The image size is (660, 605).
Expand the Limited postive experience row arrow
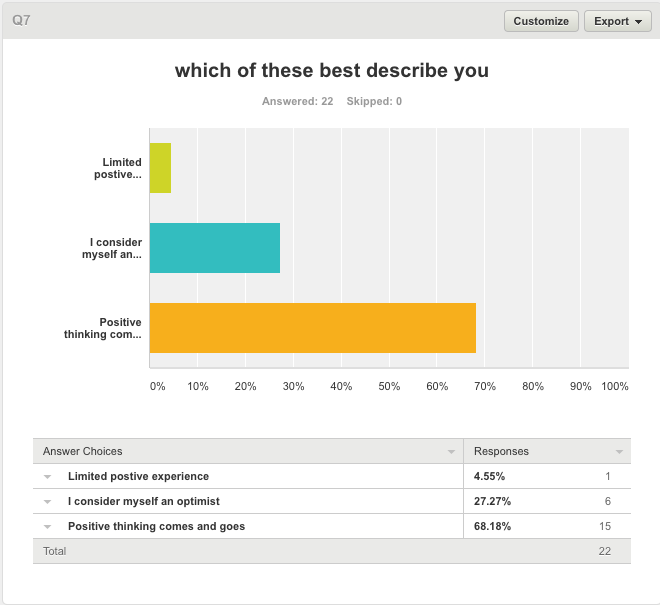[47, 477]
